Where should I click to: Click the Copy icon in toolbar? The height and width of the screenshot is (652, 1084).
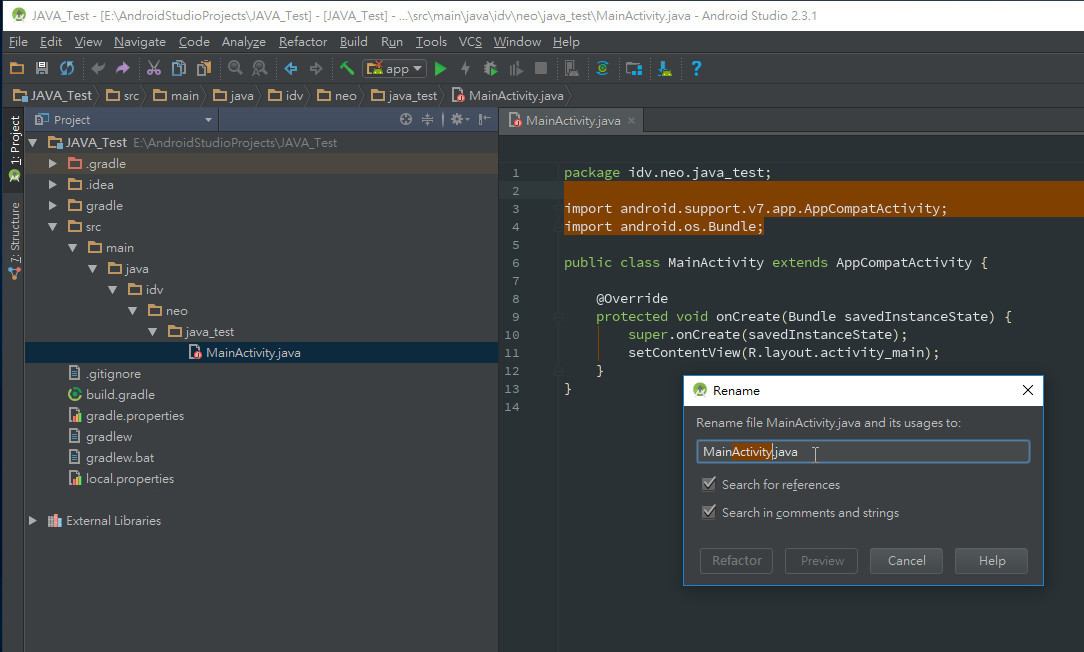point(178,68)
